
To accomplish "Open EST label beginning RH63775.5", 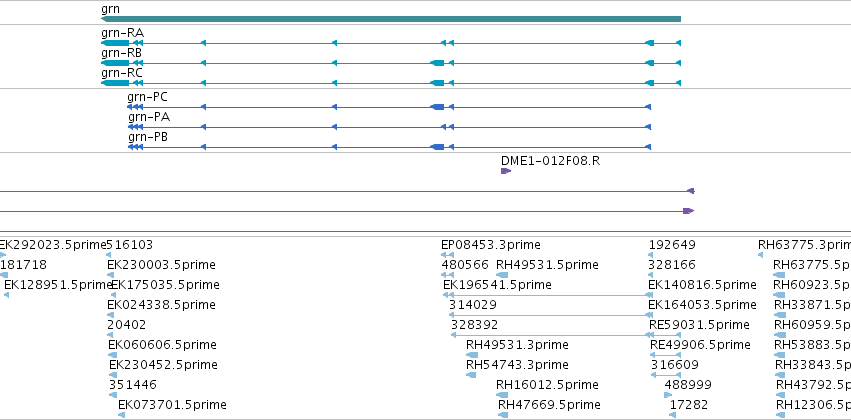I will click(x=812, y=265).
